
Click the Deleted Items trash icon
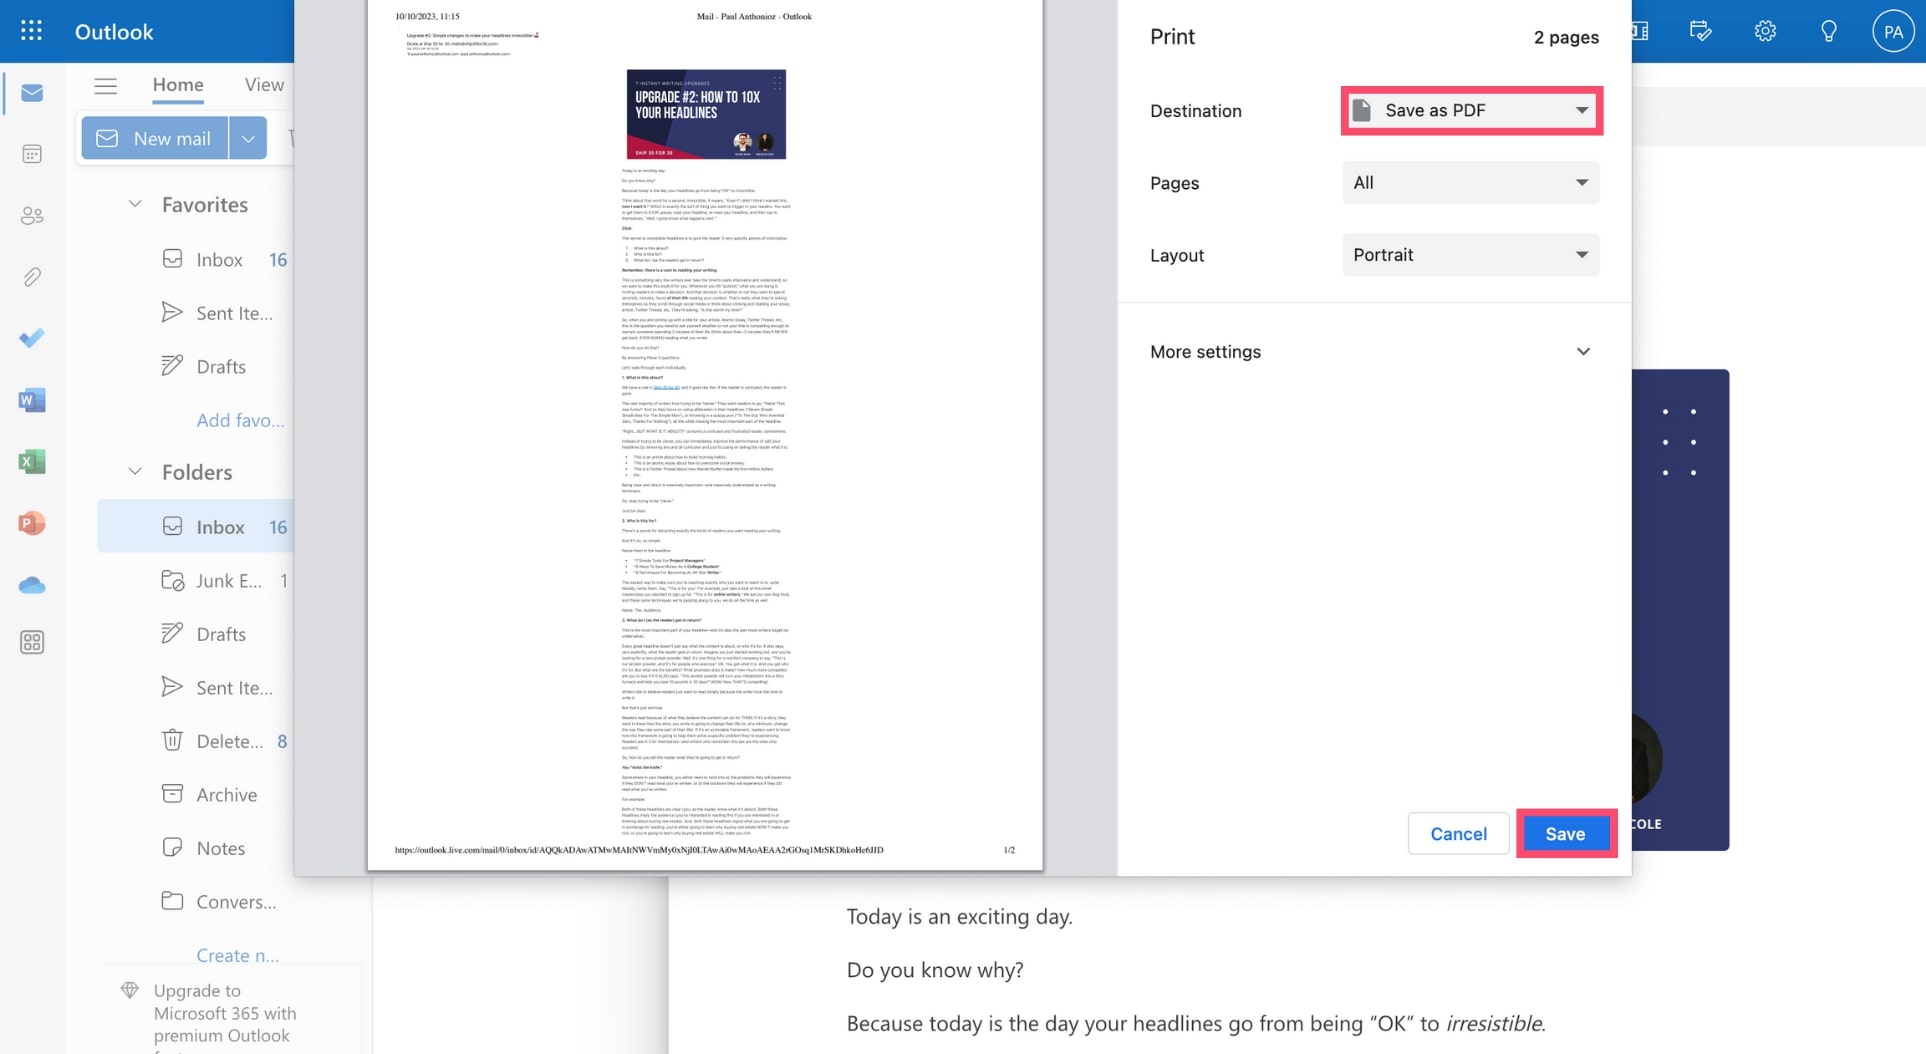(172, 740)
